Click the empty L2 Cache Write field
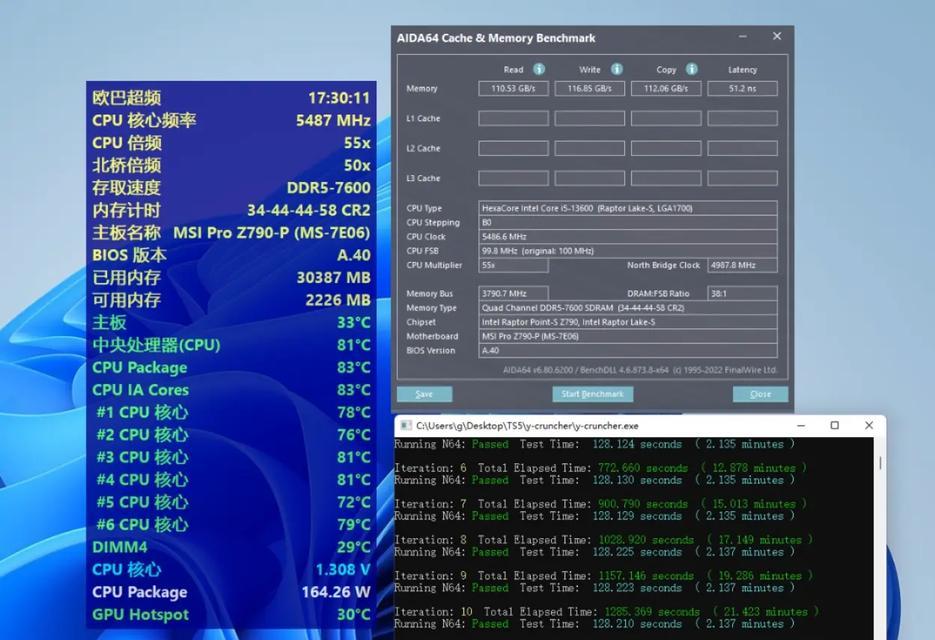Screen dimensions: 935x640 [590, 148]
